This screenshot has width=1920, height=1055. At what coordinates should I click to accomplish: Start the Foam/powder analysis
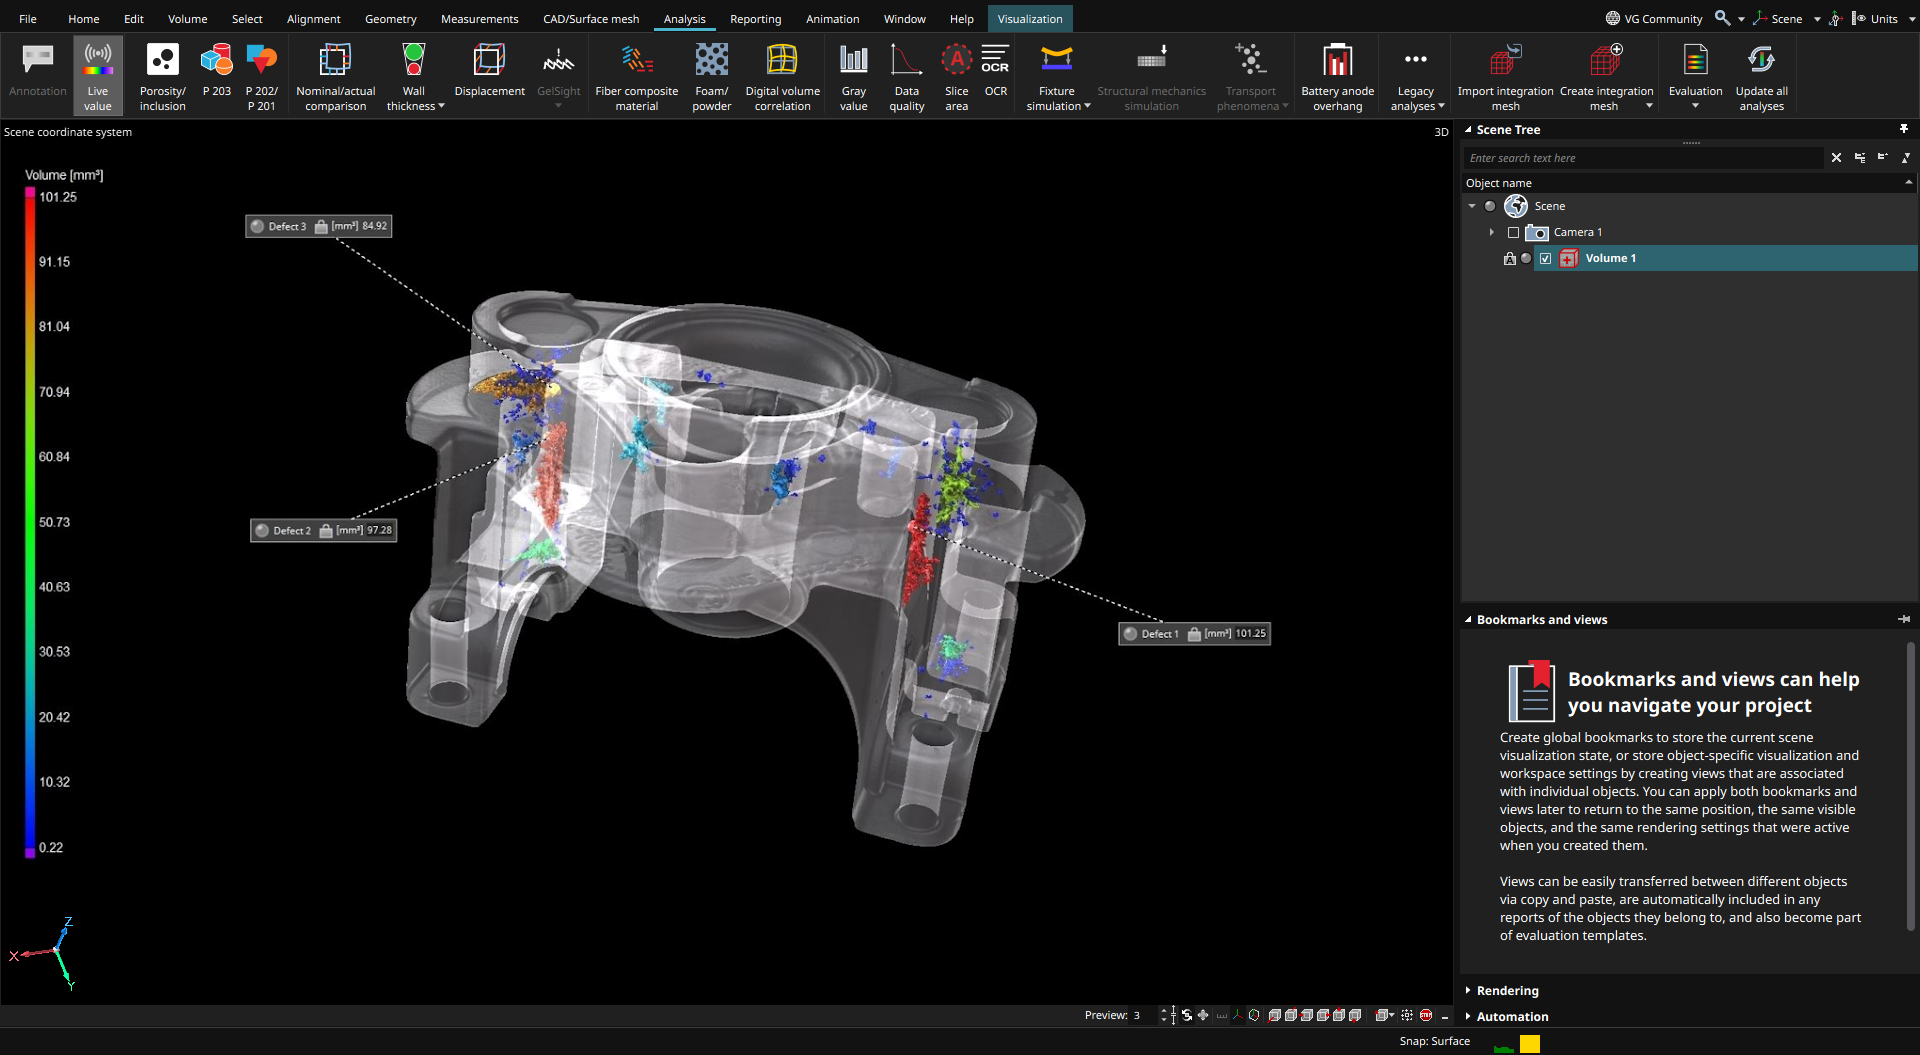(711, 76)
